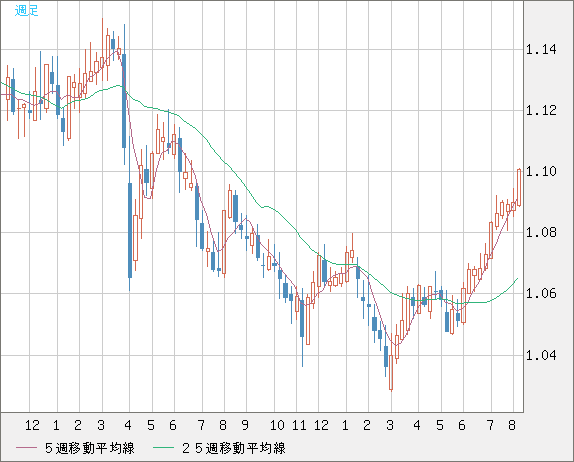Screen dimensions: 574x462
Task: Click the 5週移動平均線 legend label
Action: point(90,448)
